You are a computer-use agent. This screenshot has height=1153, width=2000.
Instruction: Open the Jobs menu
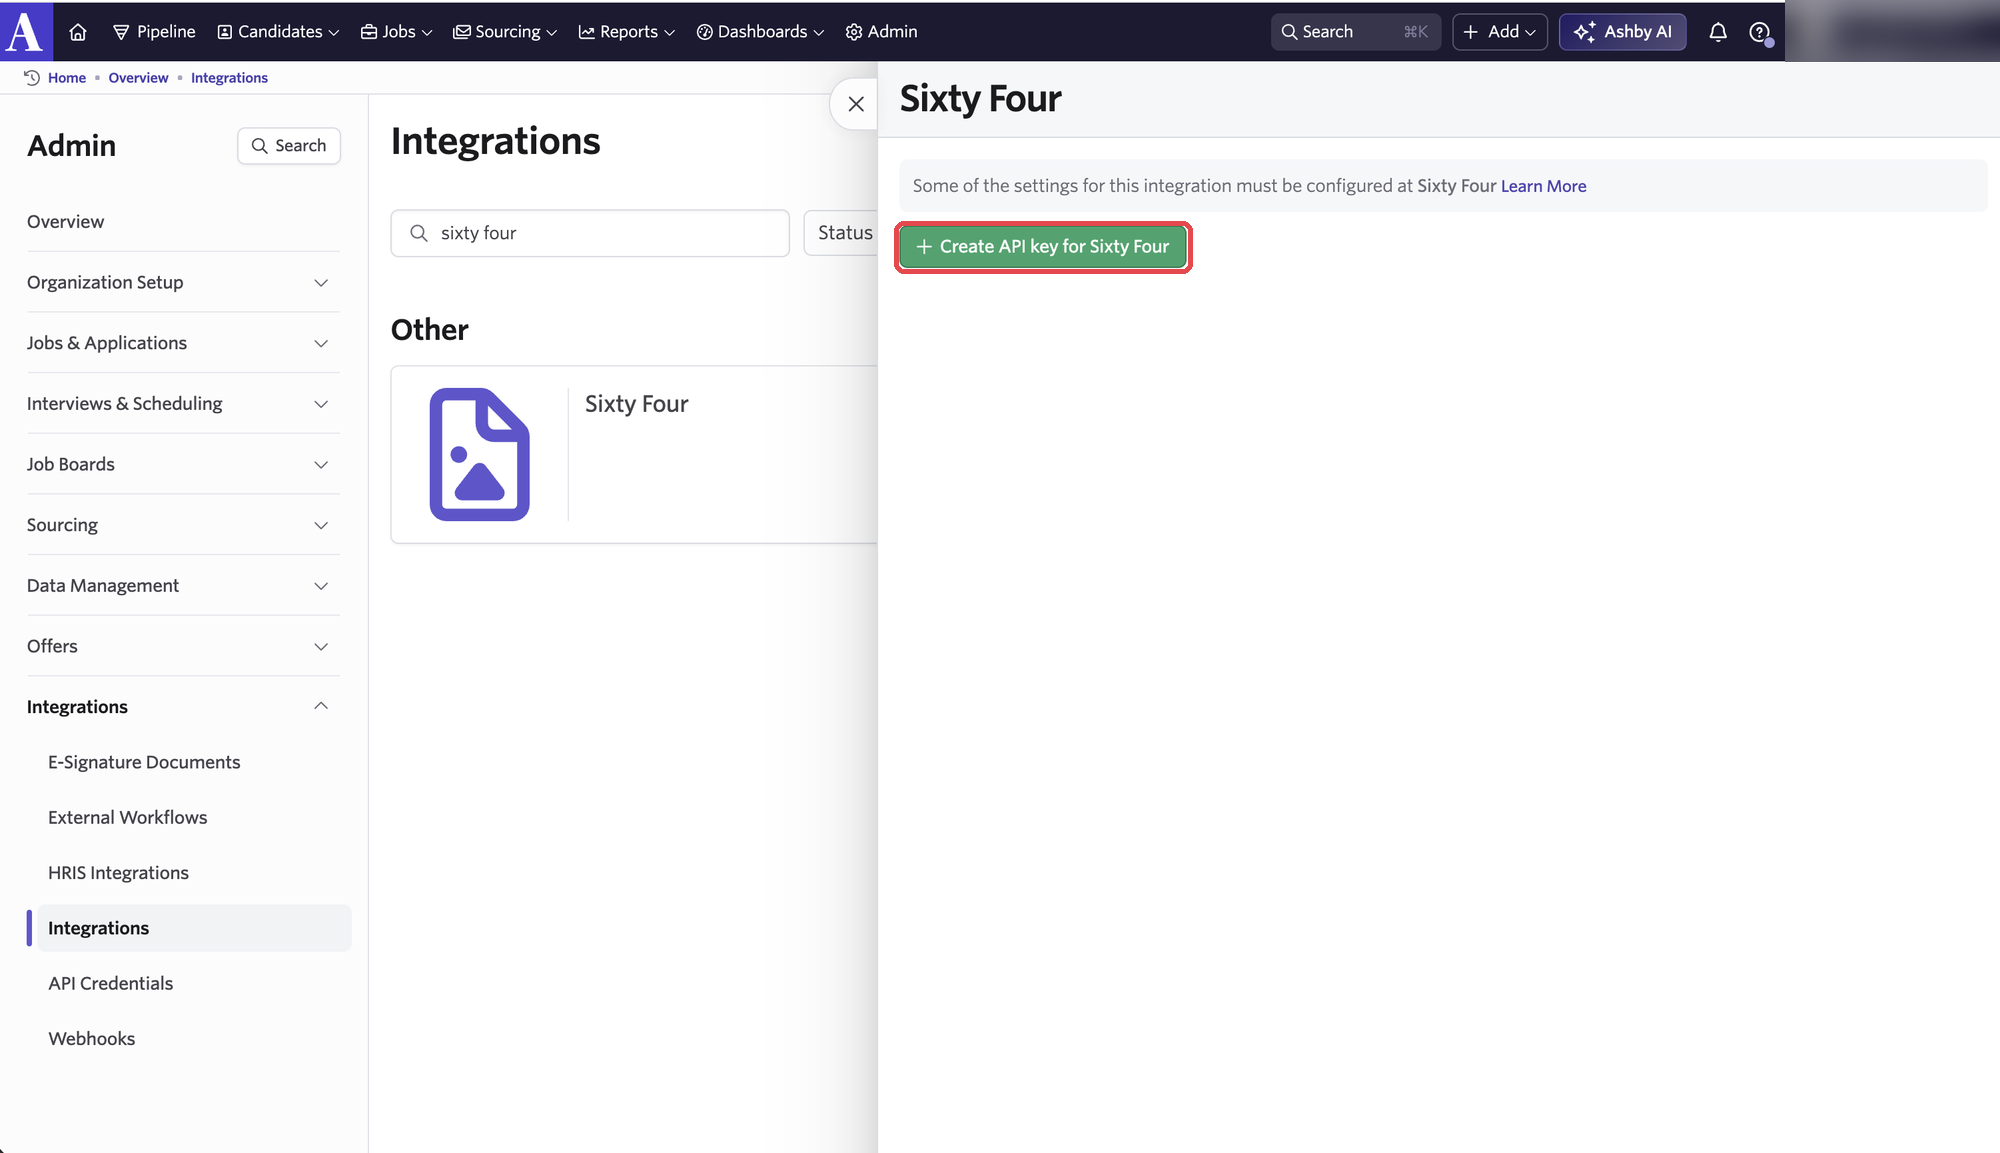click(x=397, y=32)
